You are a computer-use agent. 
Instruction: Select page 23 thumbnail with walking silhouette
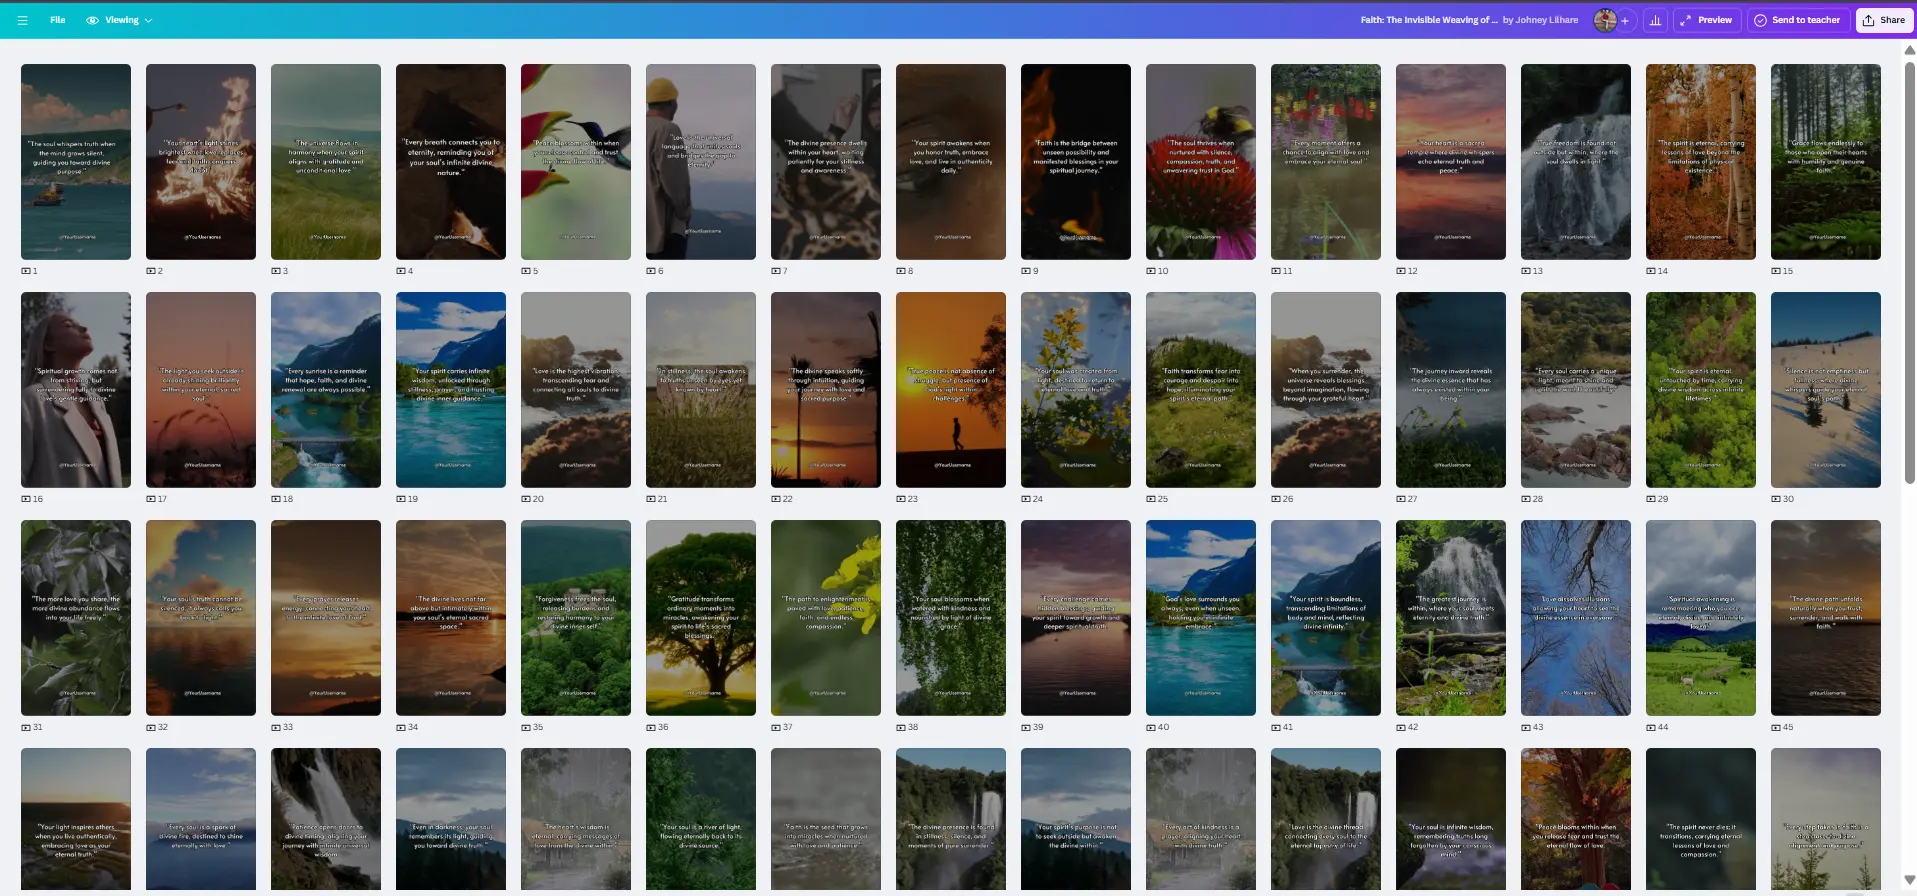click(x=951, y=390)
